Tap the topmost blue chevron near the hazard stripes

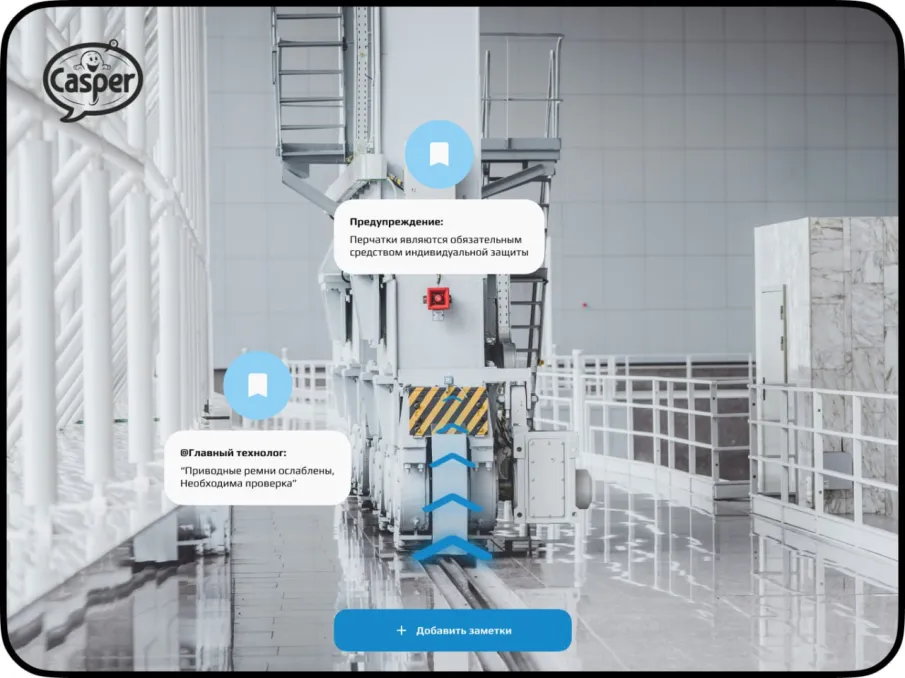point(454,429)
